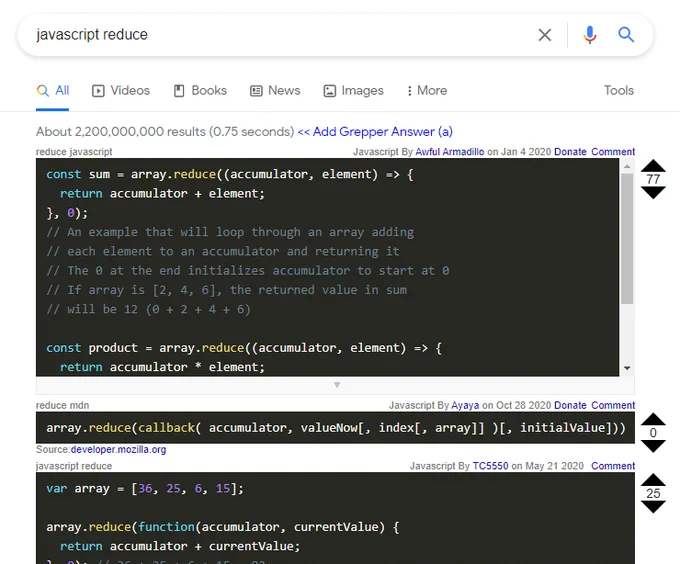Comment on the Awful Armadillo answer

[x=613, y=152]
